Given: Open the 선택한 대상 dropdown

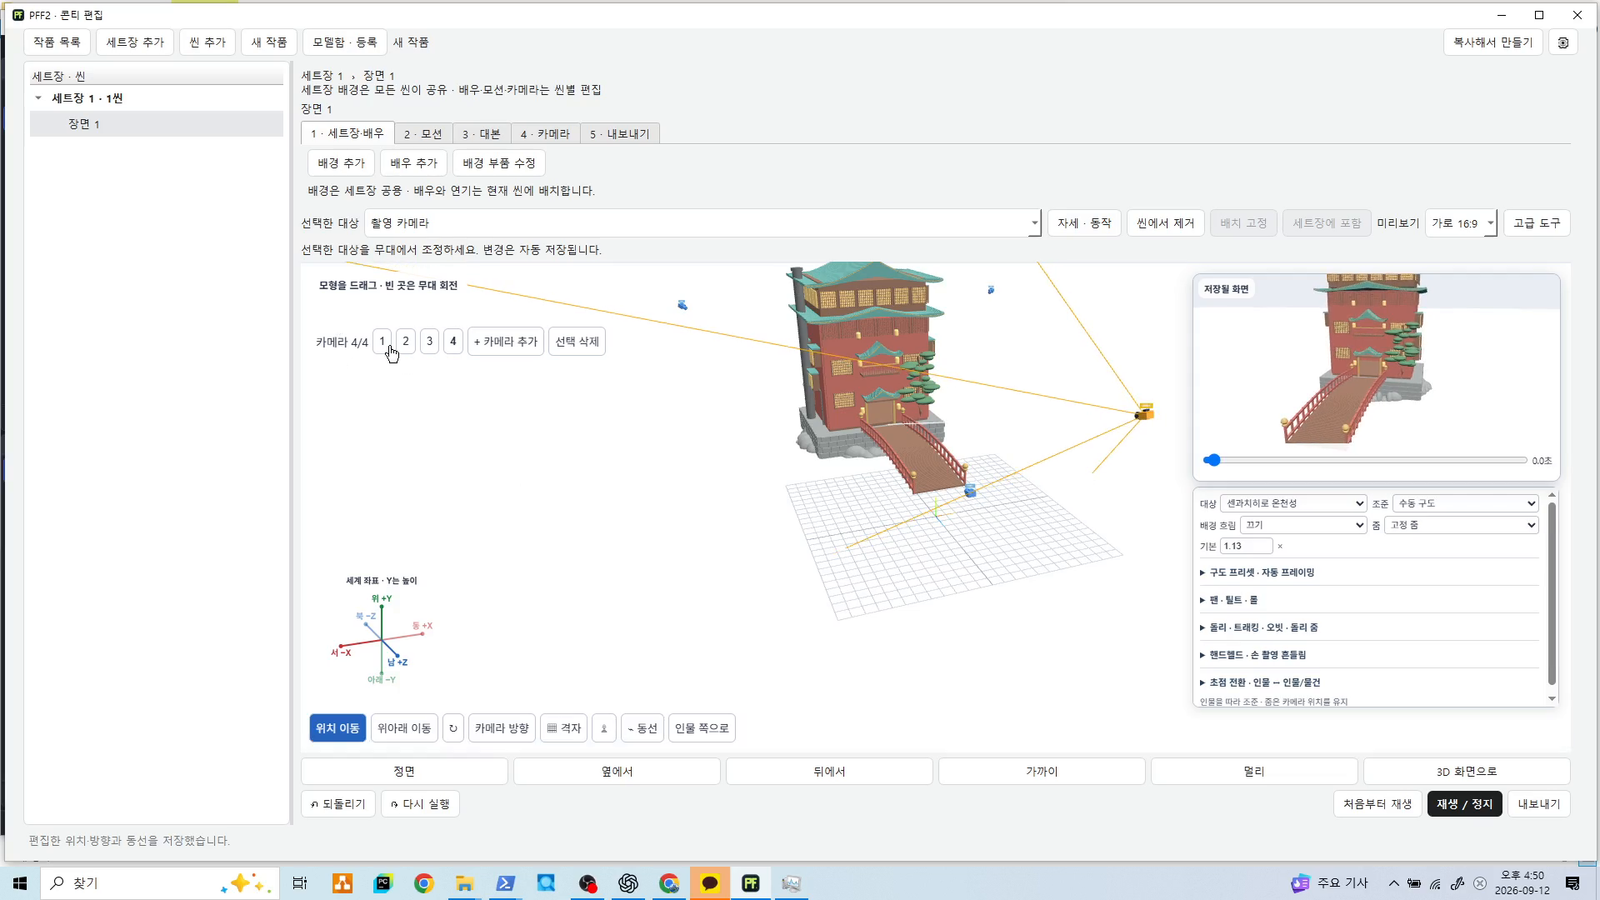Looking at the screenshot, I should click(703, 223).
